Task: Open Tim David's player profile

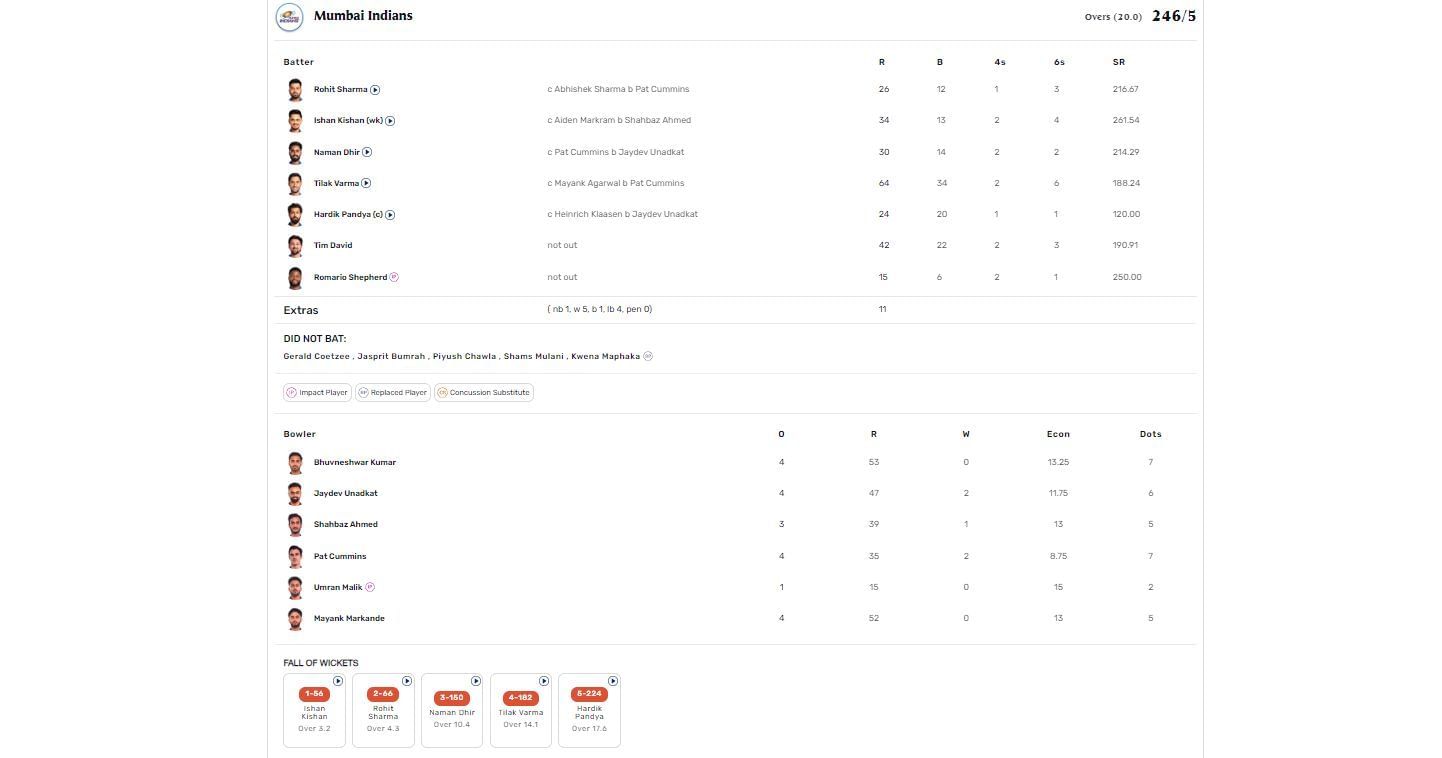Action: [x=333, y=245]
